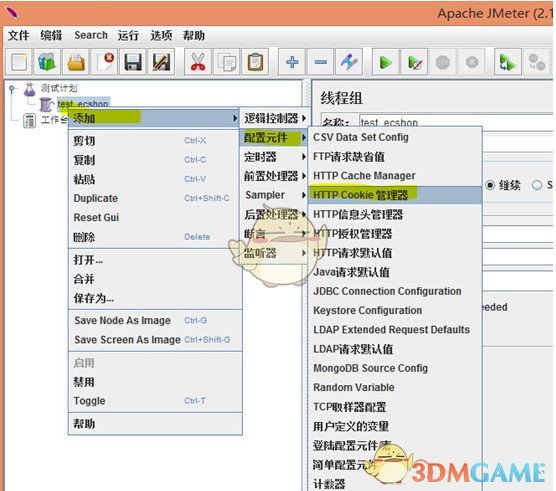The image size is (556, 491).
Task: Click the Expand all plus icon
Action: click(292, 62)
